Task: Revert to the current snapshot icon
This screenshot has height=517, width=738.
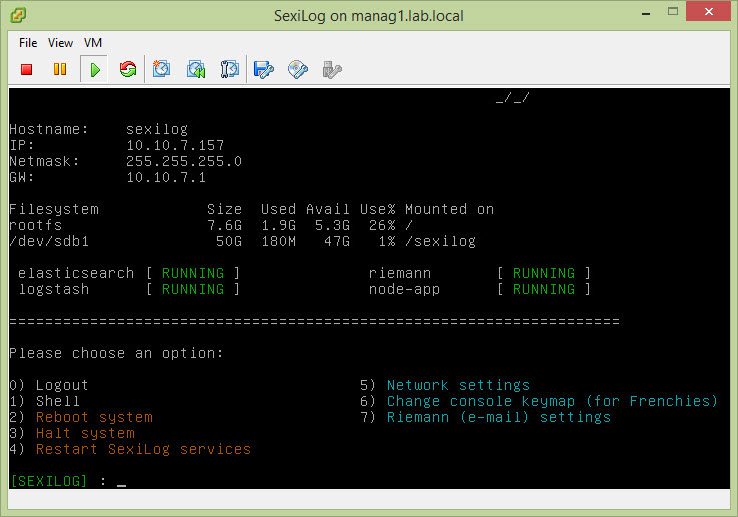Action: 196,70
